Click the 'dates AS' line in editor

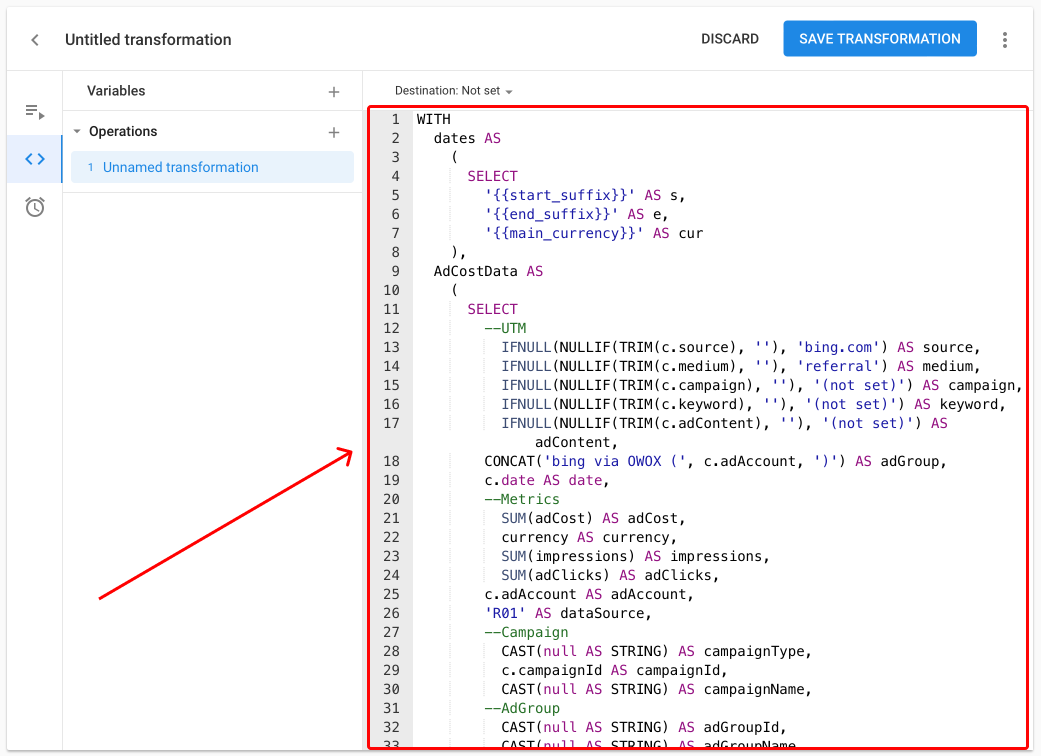[x=467, y=138]
